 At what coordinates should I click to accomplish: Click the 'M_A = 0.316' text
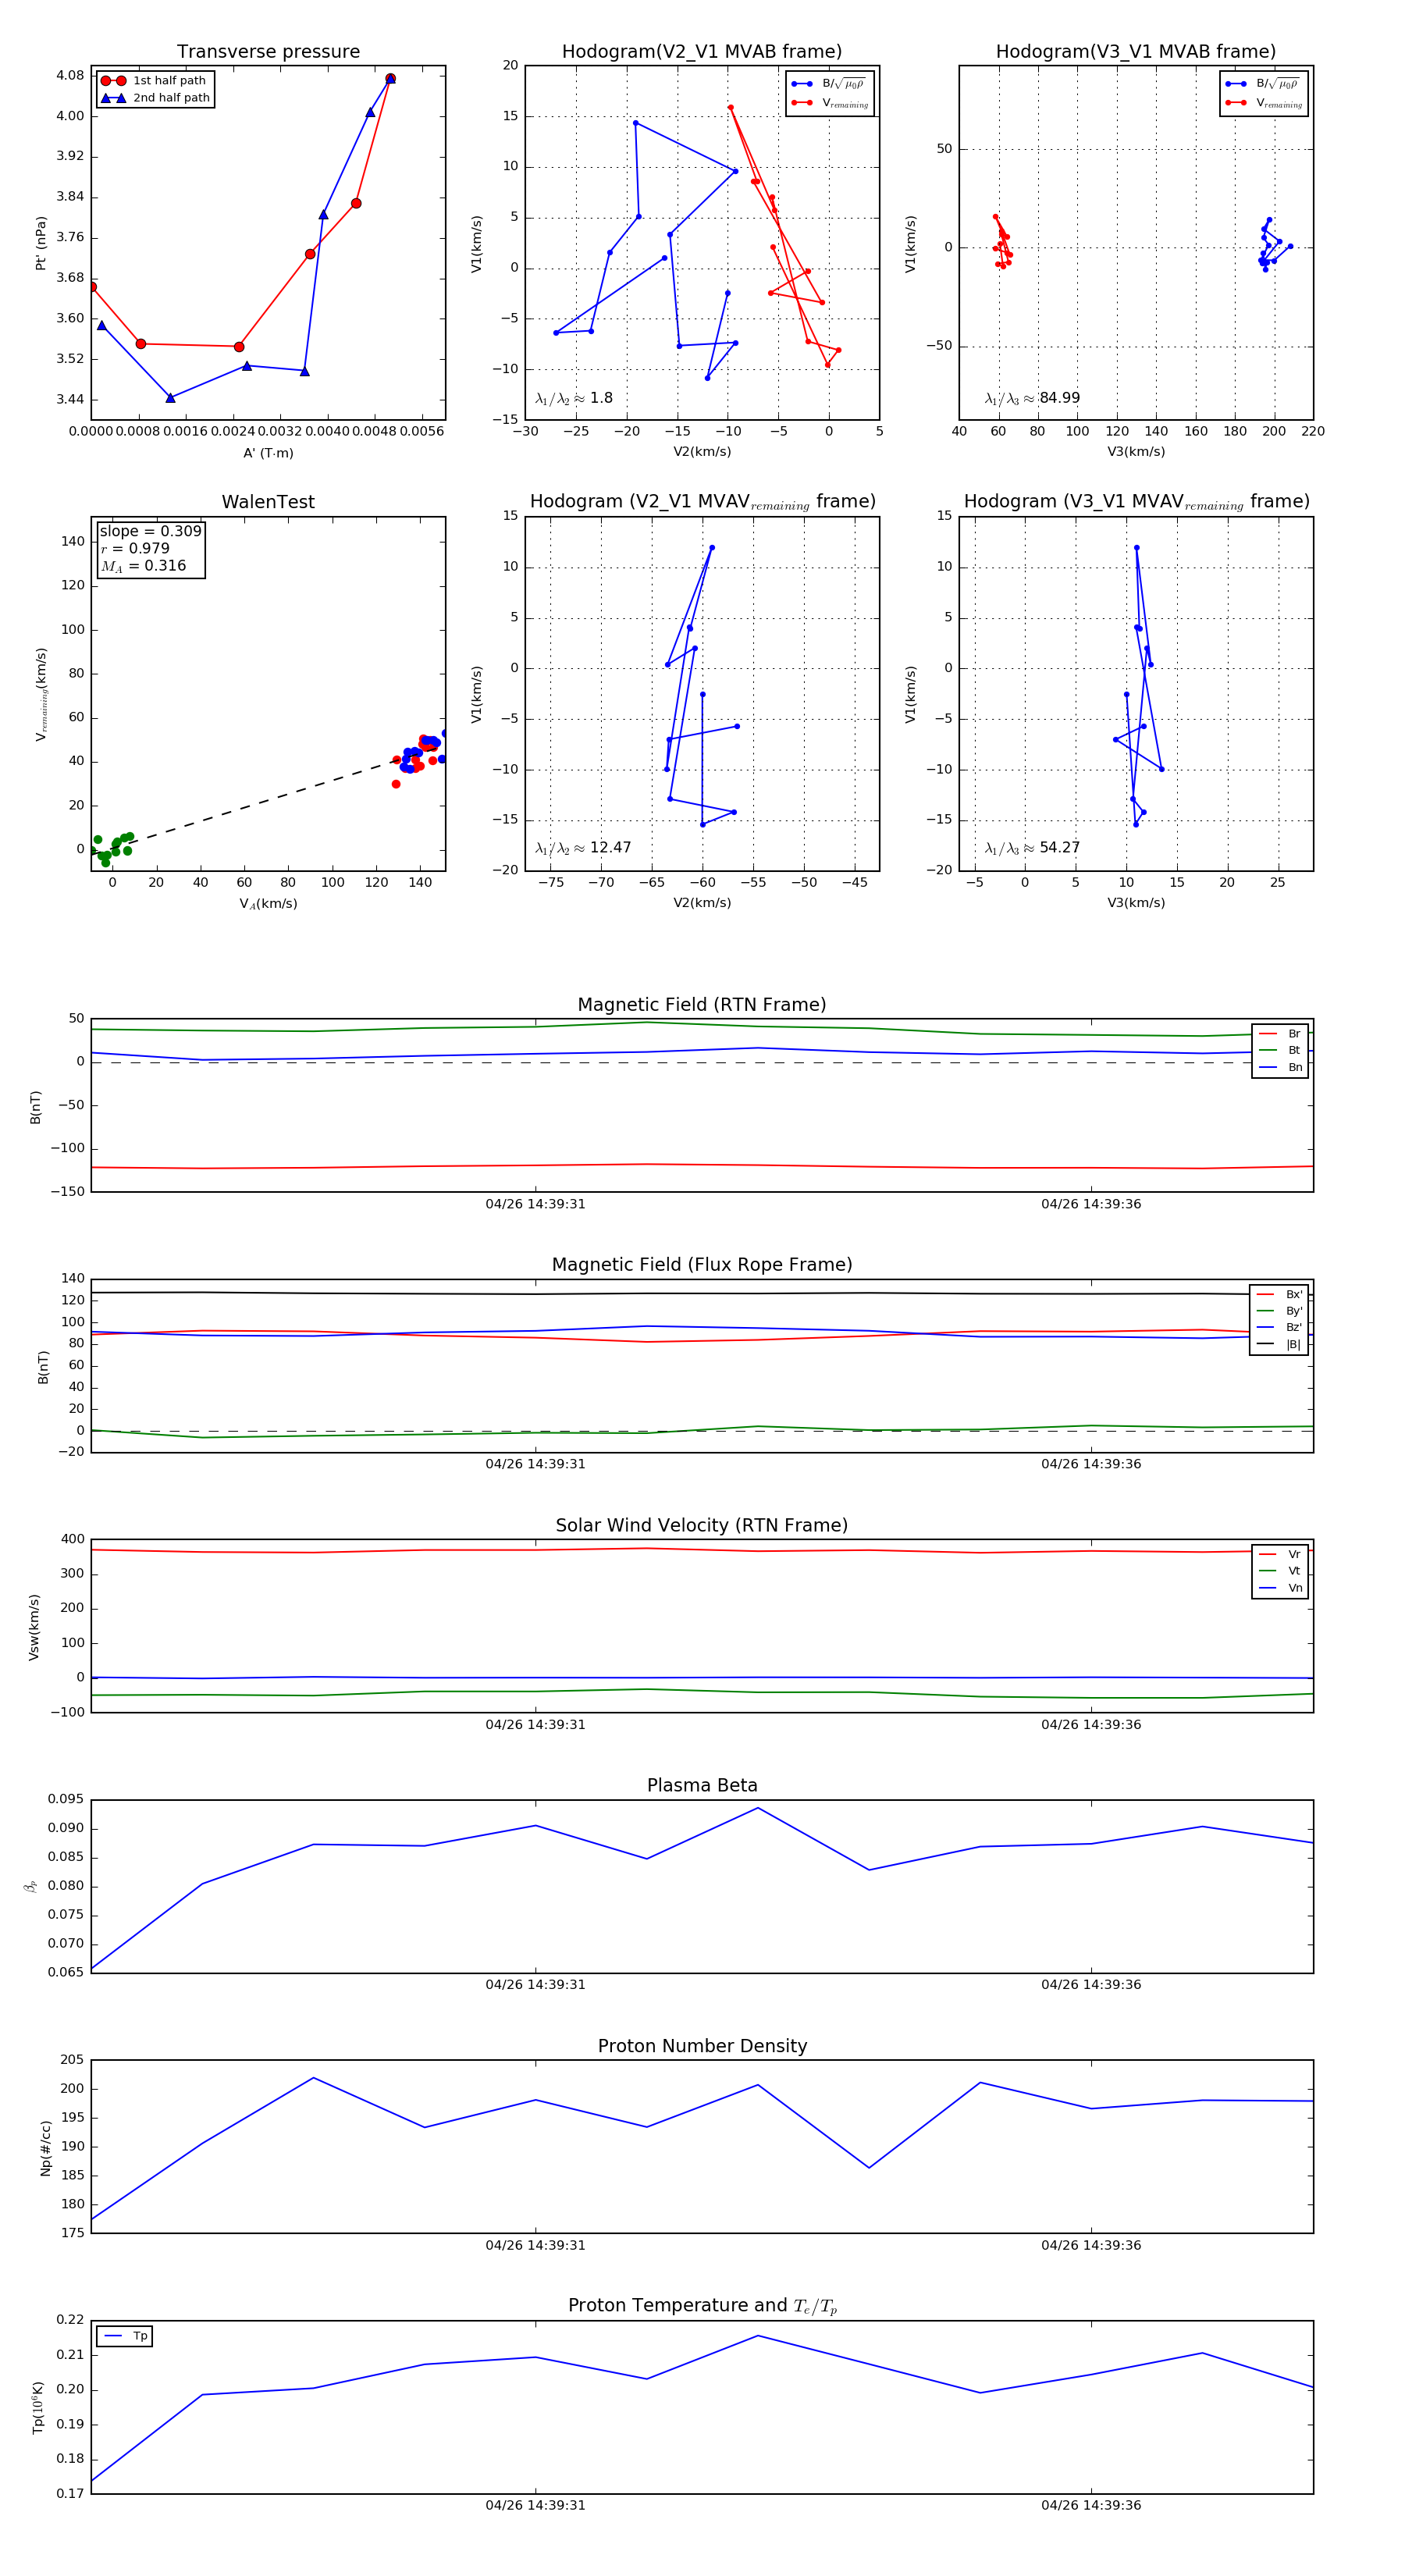(142, 566)
